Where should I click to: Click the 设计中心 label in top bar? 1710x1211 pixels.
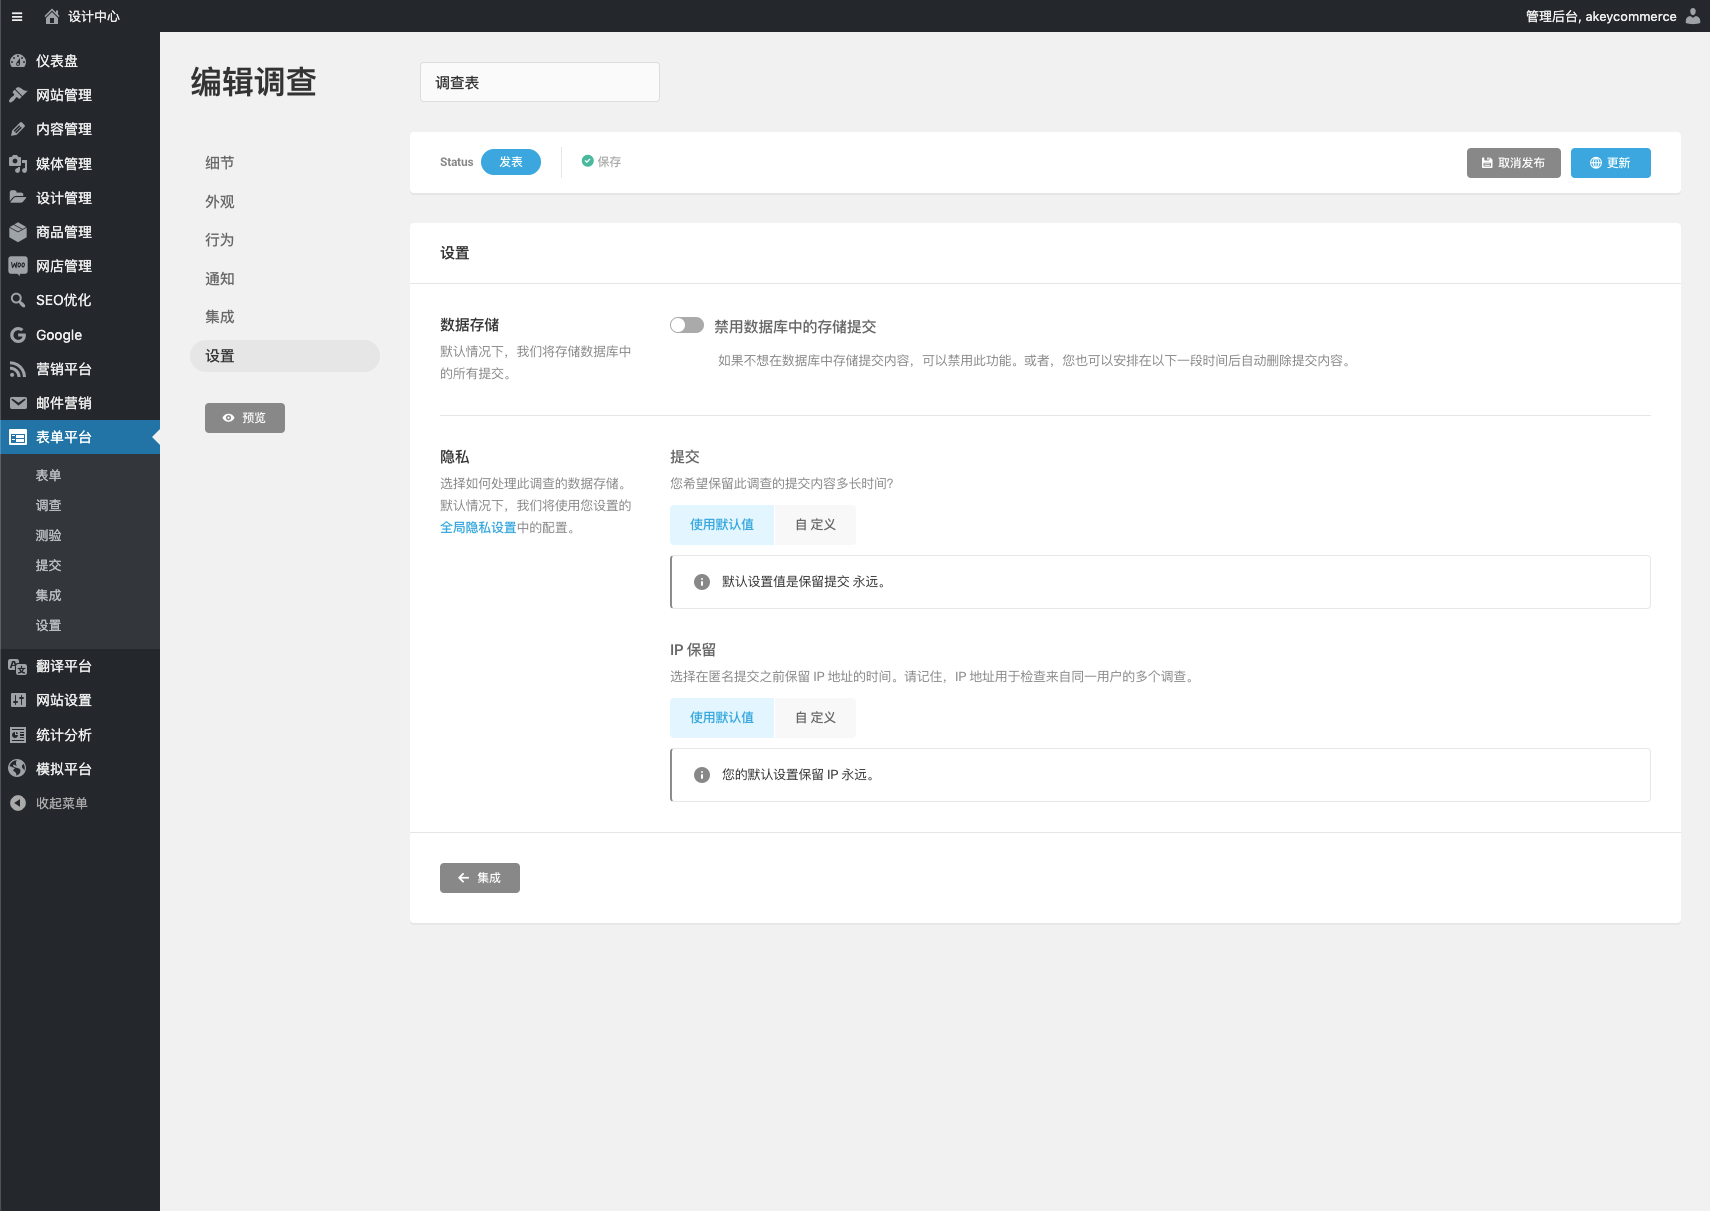94,16
